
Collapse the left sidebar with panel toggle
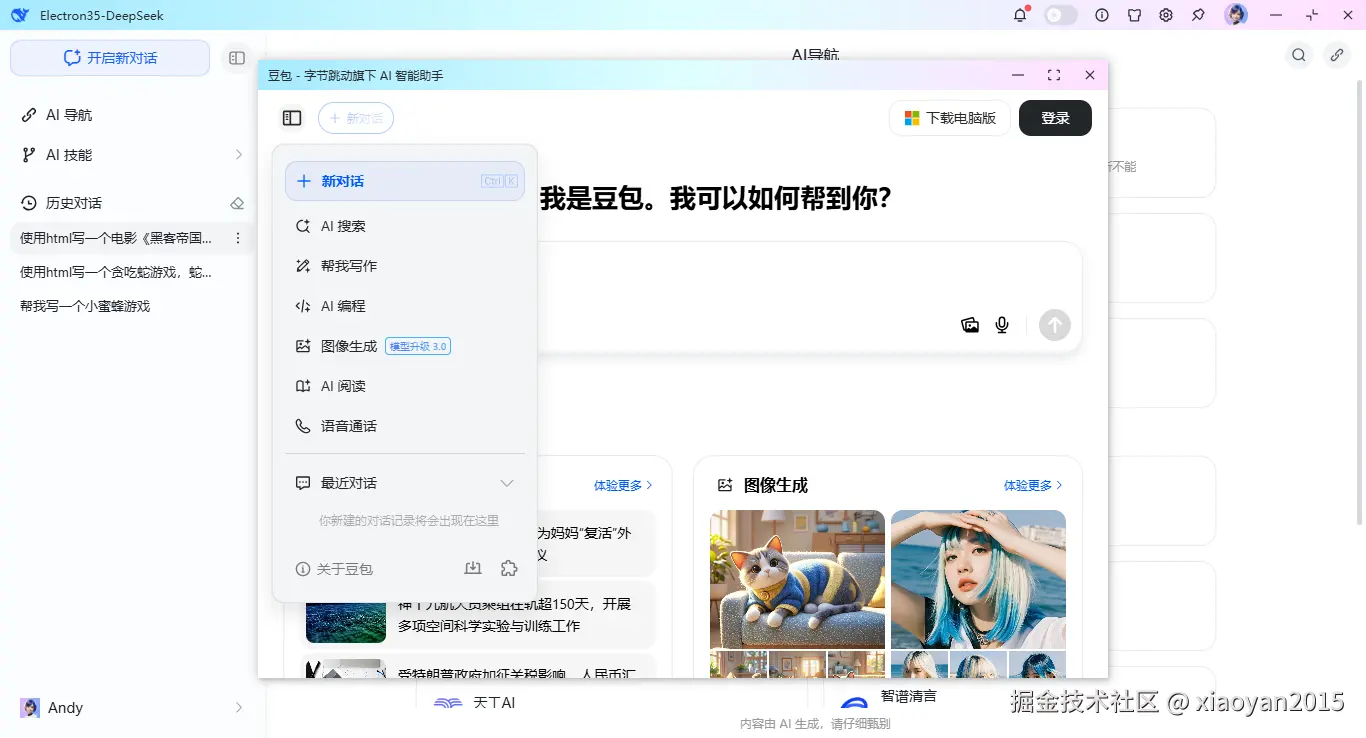(x=236, y=58)
